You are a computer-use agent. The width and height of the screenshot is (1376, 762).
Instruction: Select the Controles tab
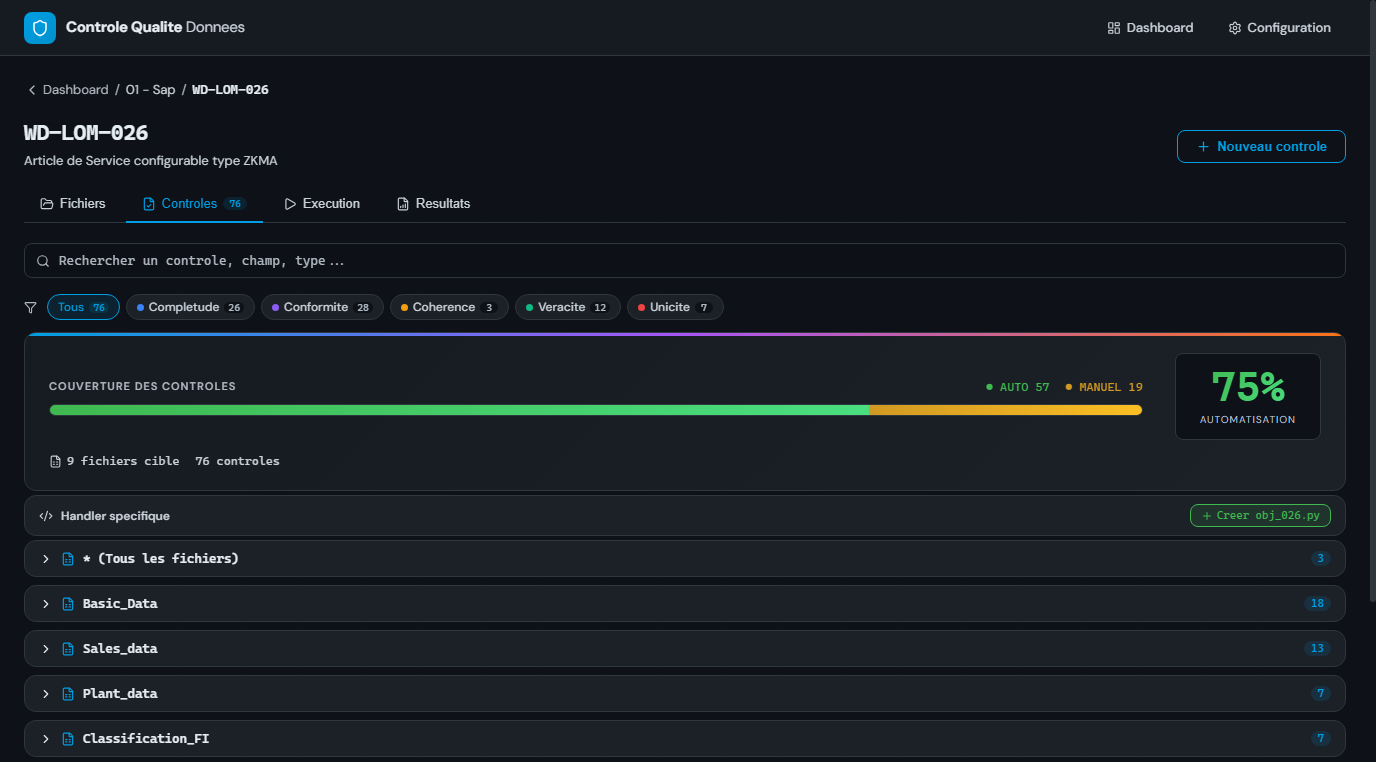[194, 203]
